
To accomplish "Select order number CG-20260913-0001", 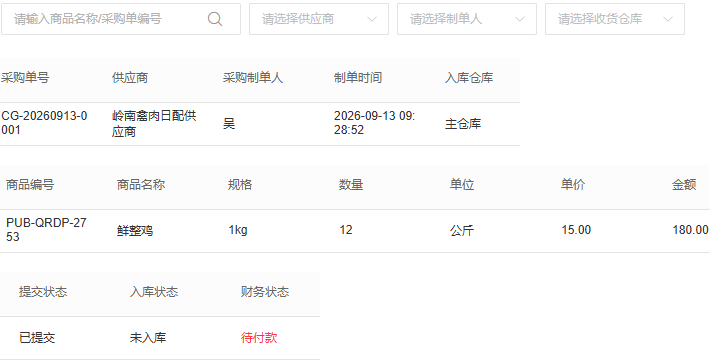I will pyautogui.click(x=44, y=123).
